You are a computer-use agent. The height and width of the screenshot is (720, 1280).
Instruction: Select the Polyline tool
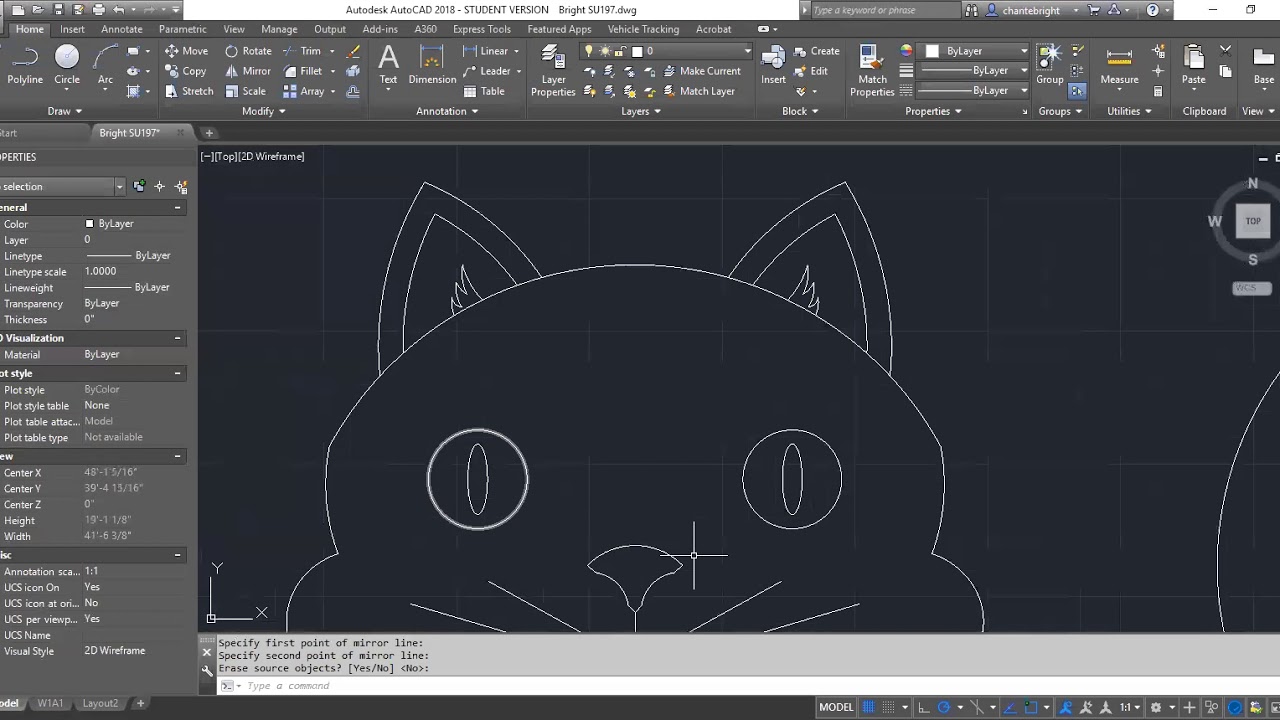click(x=25, y=65)
